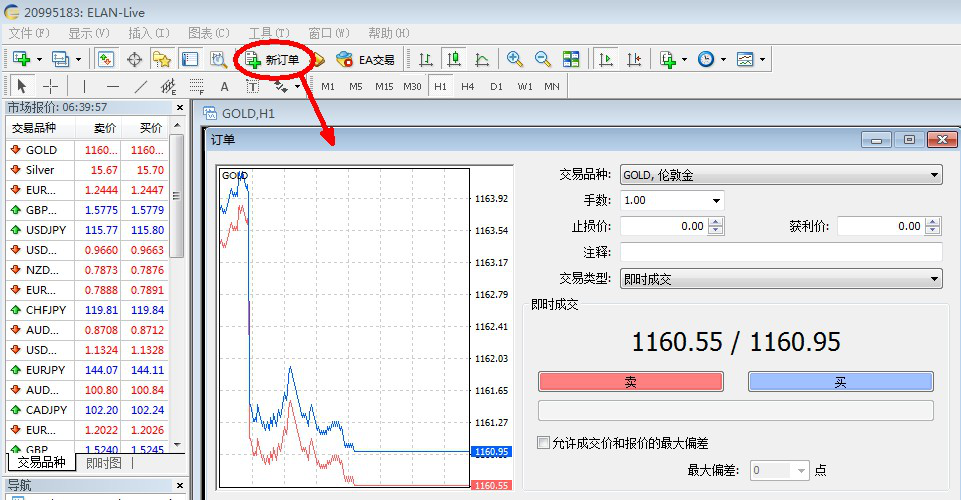Click the red 卖 sell button
This screenshot has width=961, height=500.
[631, 382]
